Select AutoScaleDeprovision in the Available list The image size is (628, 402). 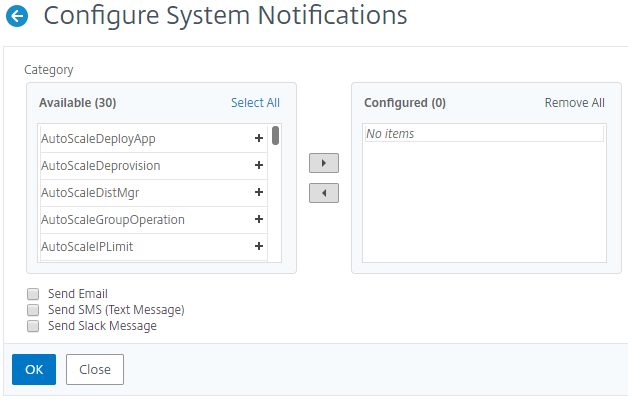pyautogui.click(x=153, y=166)
